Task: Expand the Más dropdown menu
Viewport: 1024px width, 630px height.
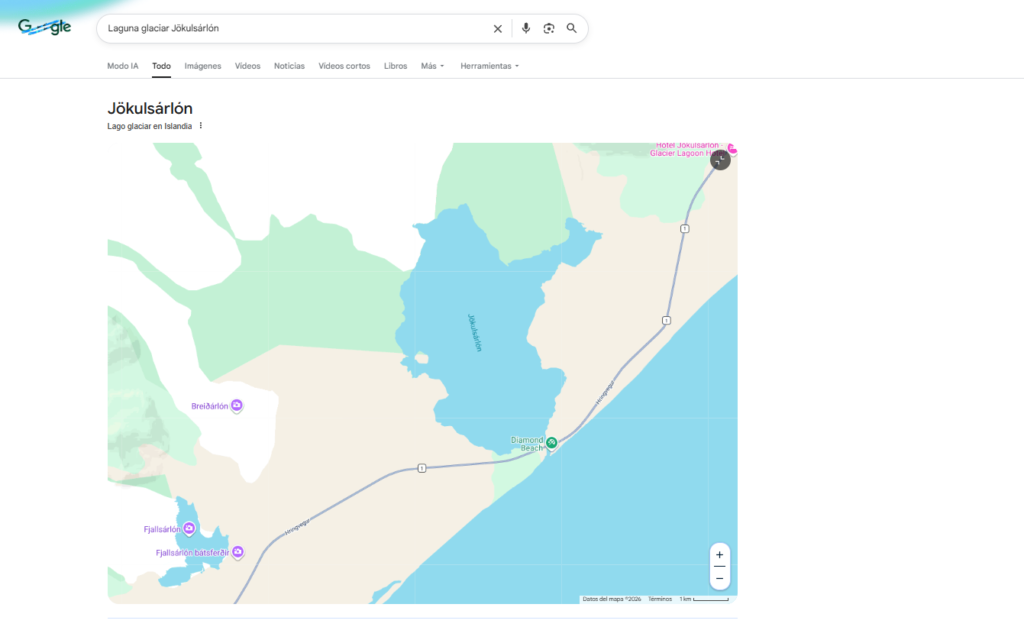Action: coord(432,66)
